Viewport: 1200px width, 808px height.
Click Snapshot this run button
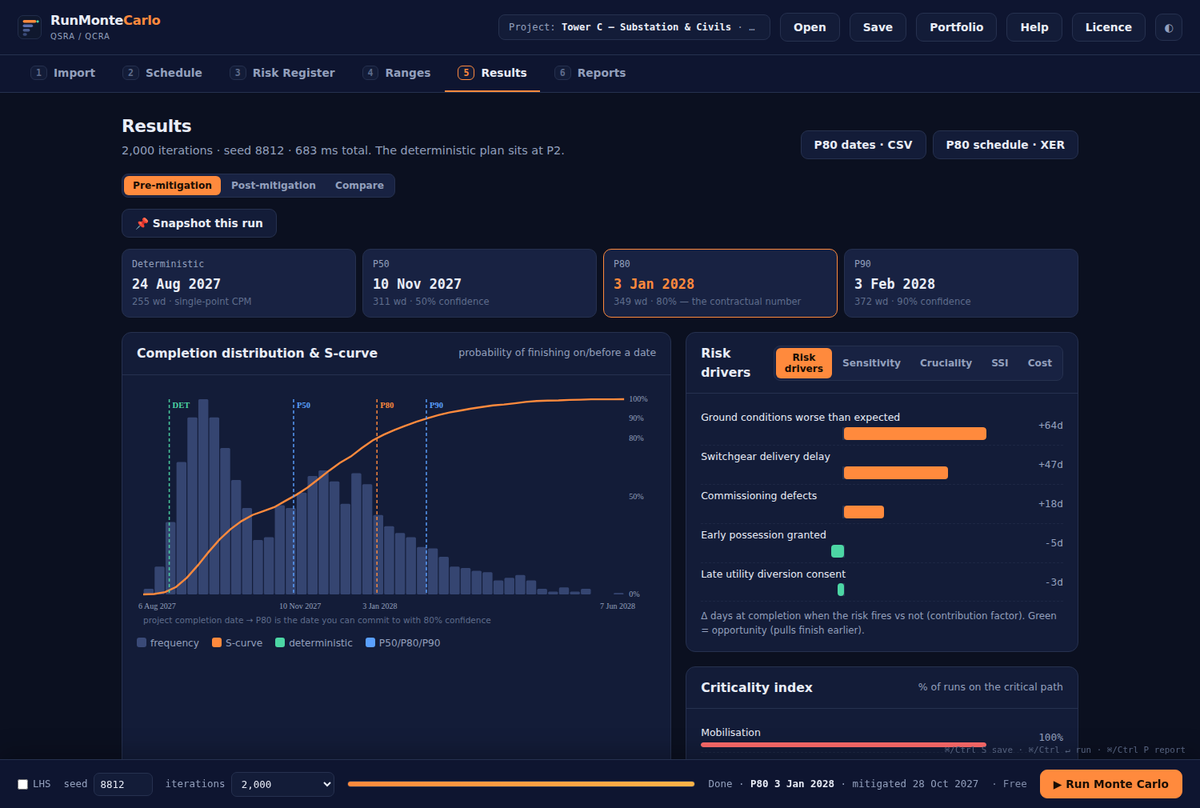tap(199, 223)
